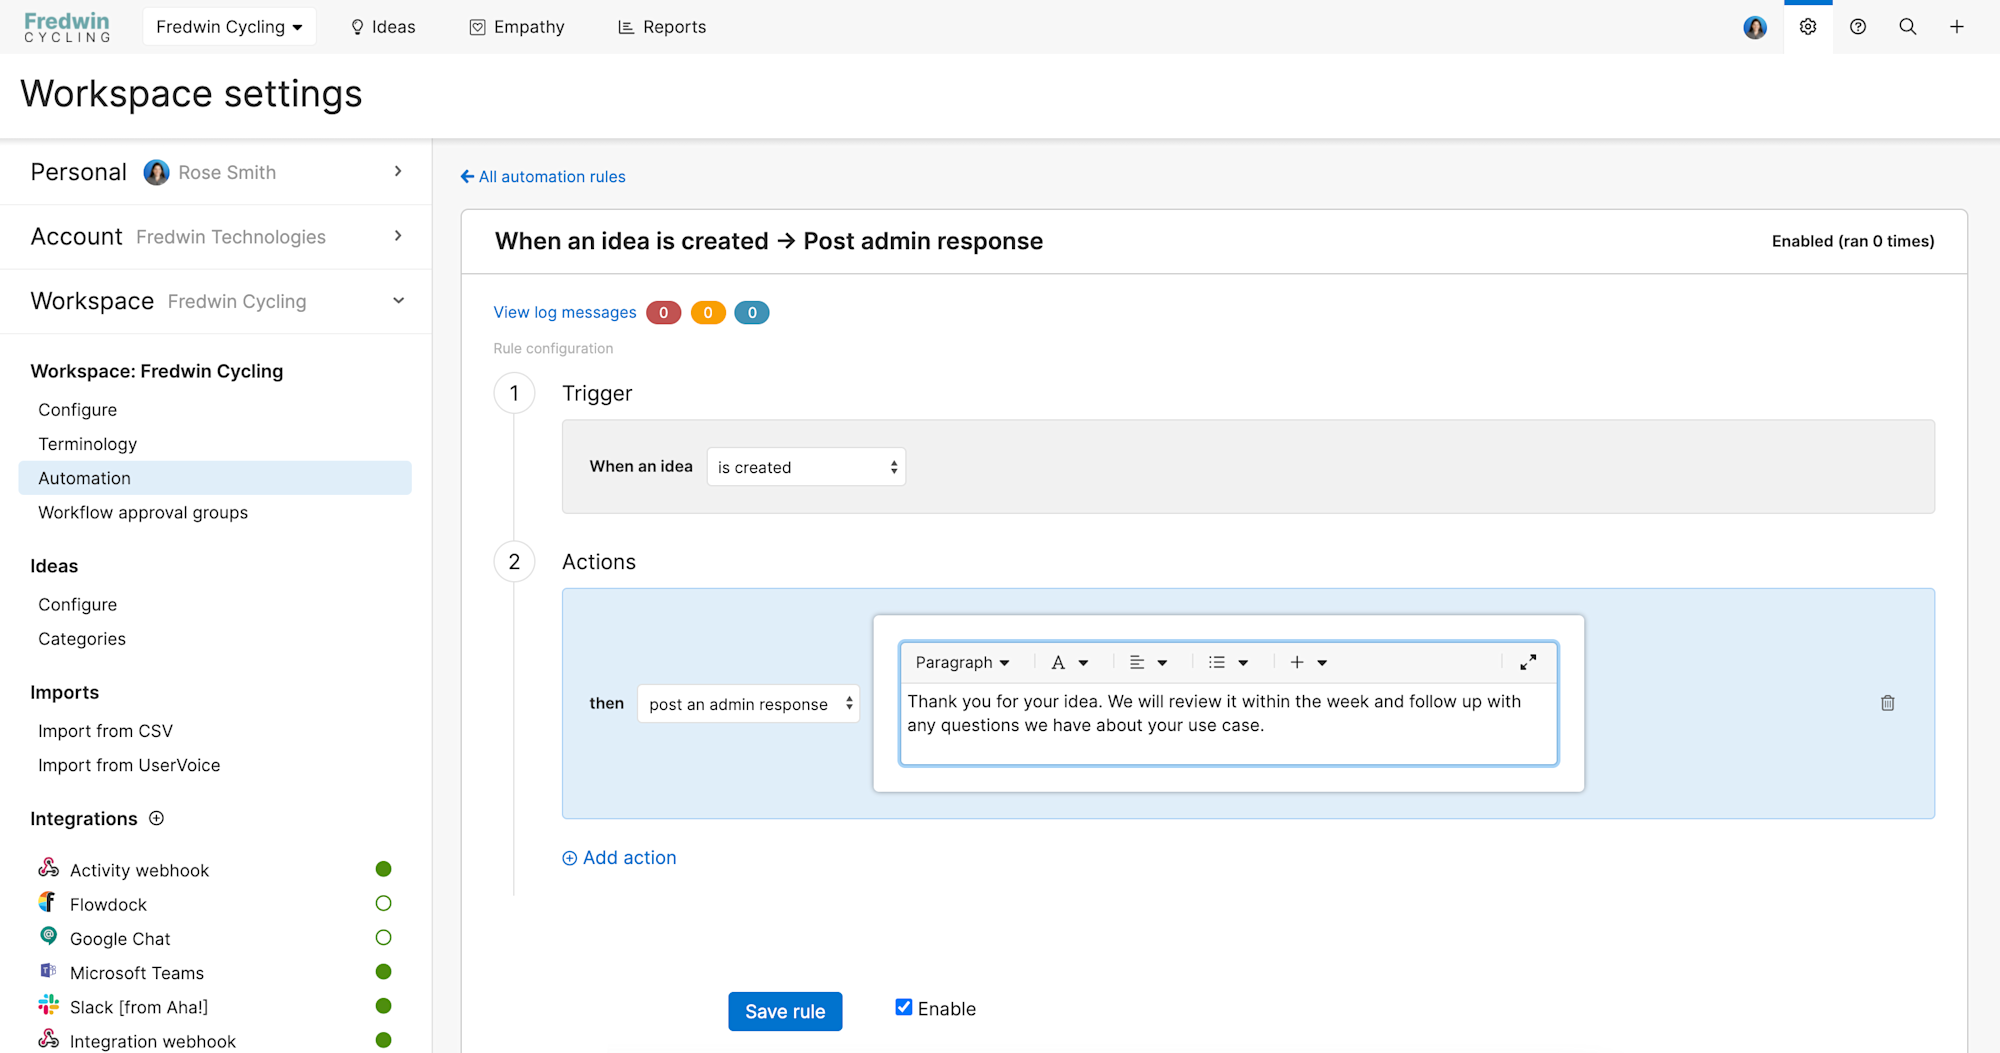Click the red log message count badge

coord(663,313)
